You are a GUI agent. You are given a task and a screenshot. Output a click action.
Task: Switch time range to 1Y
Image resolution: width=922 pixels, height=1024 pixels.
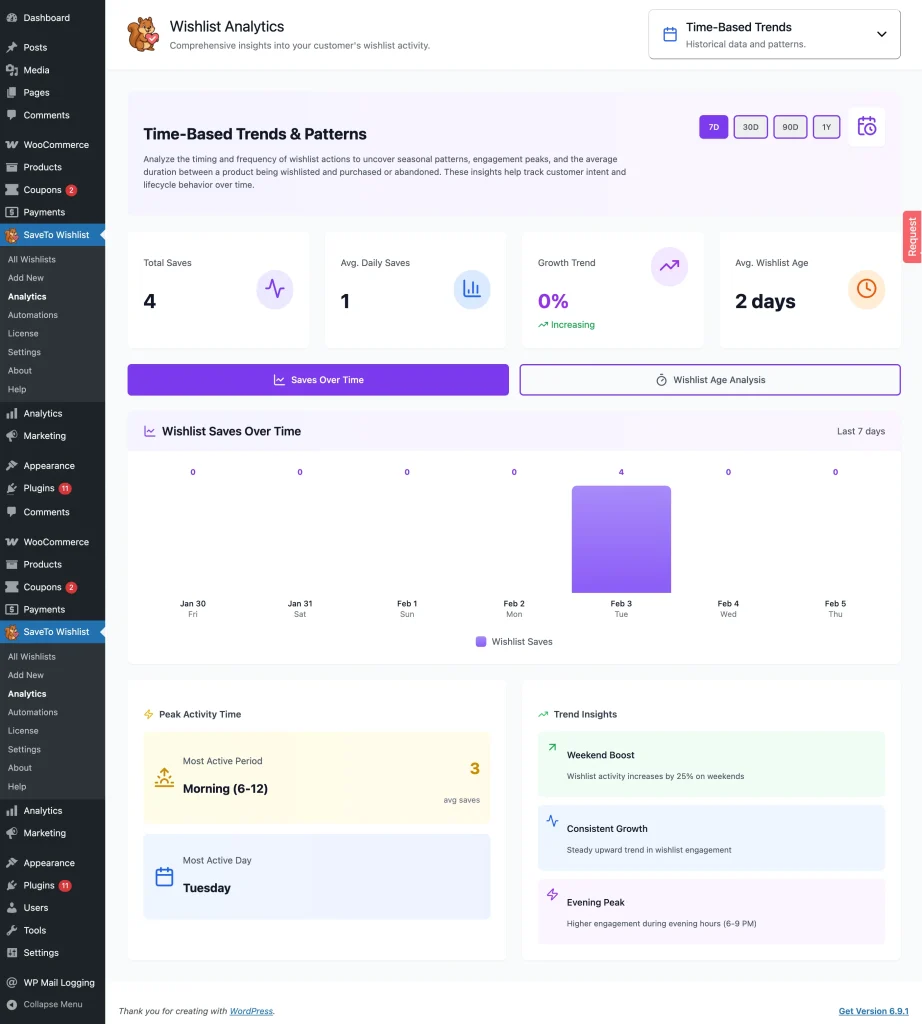(826, 127)
